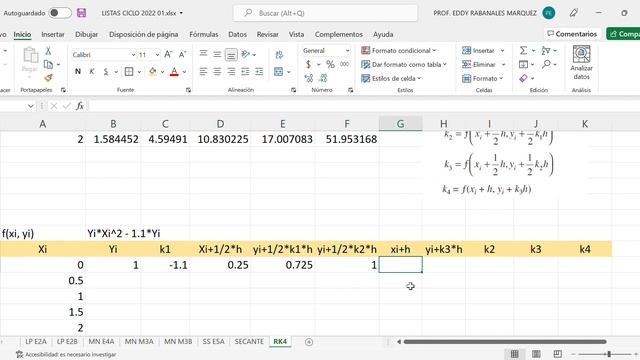Toggle italic K formatting

pyautogui.click(x=92, y=72)
